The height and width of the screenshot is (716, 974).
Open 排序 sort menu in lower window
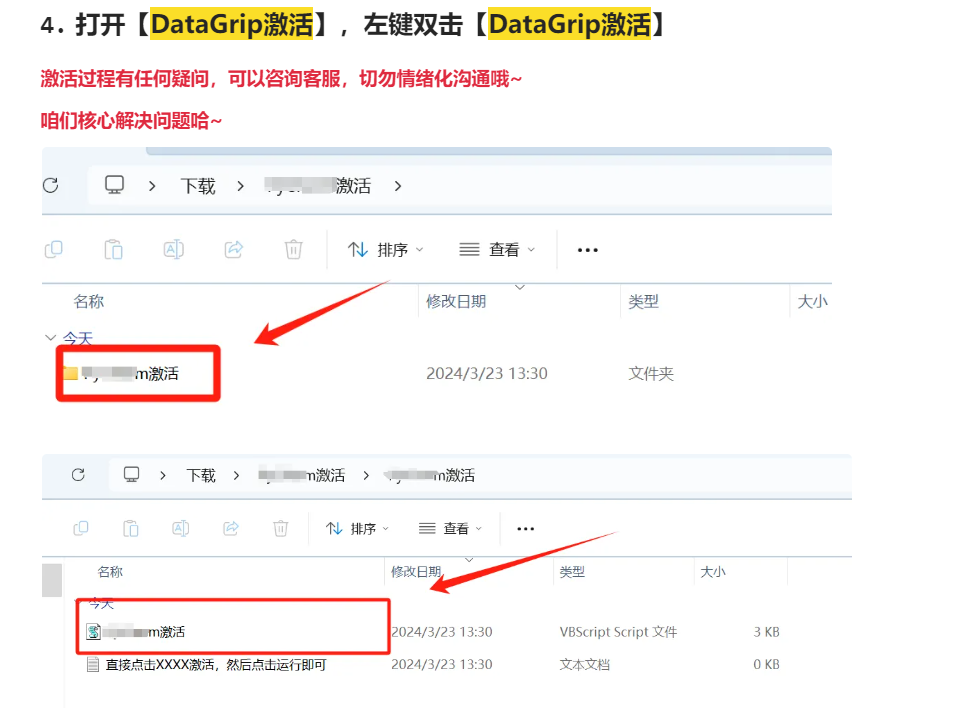pos(357,528)
